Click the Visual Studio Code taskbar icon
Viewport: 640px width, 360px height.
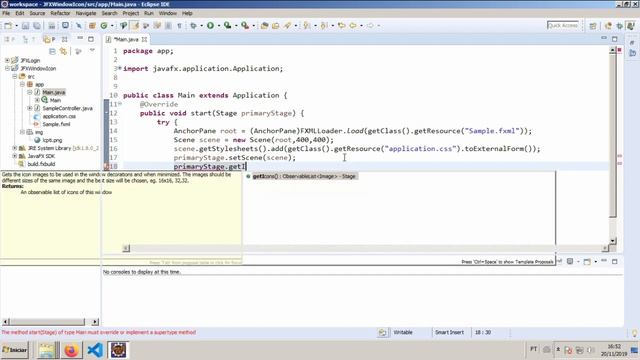tap(95, 350)
